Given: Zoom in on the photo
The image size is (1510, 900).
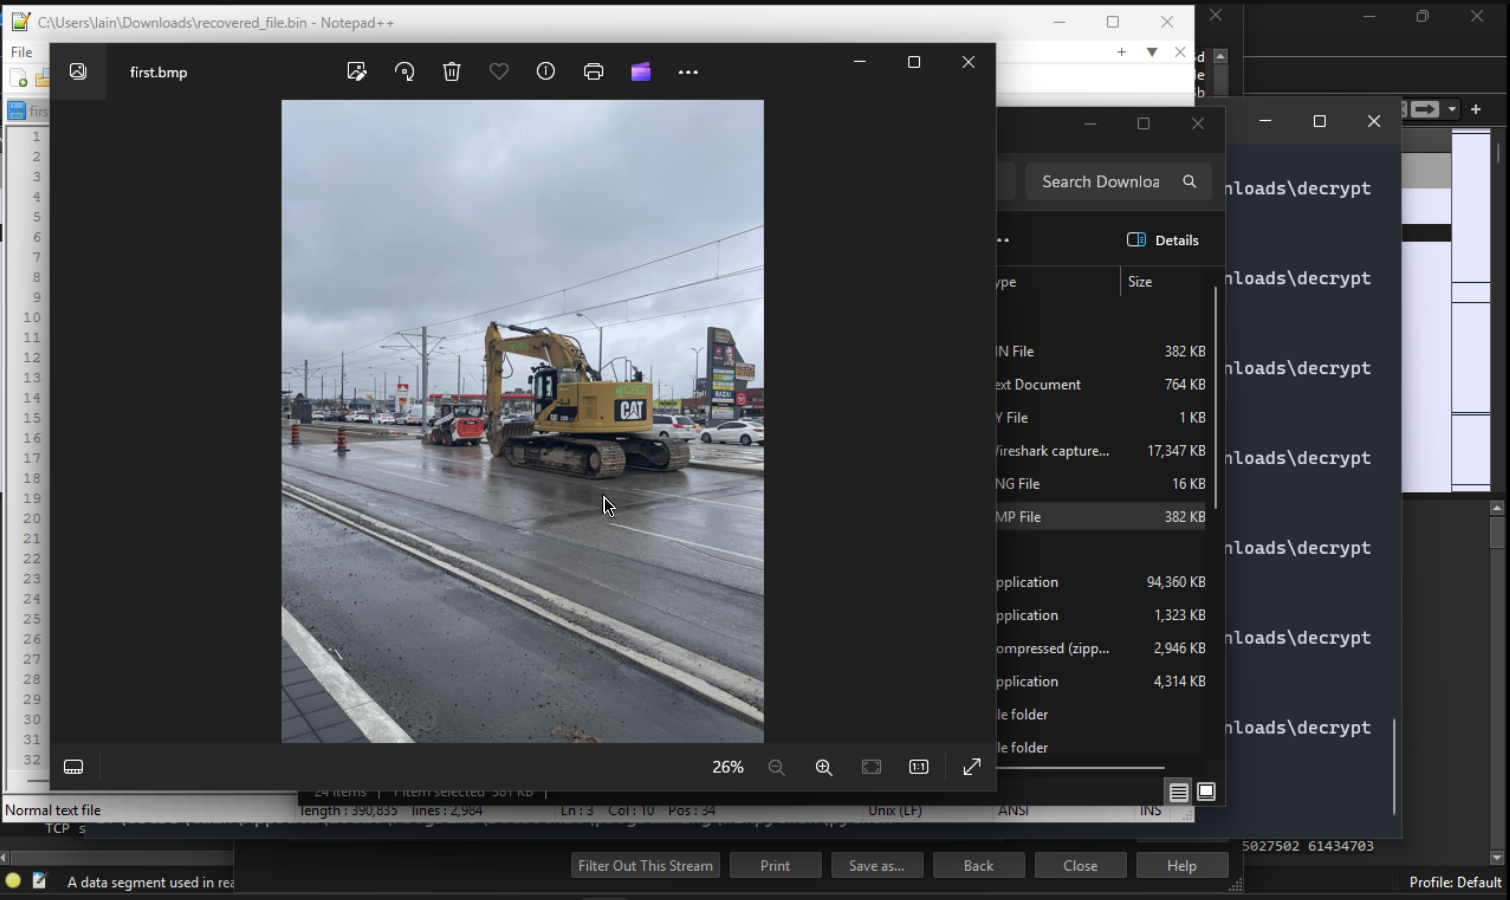Looking at the screenshot, I should tap(824, 767).
